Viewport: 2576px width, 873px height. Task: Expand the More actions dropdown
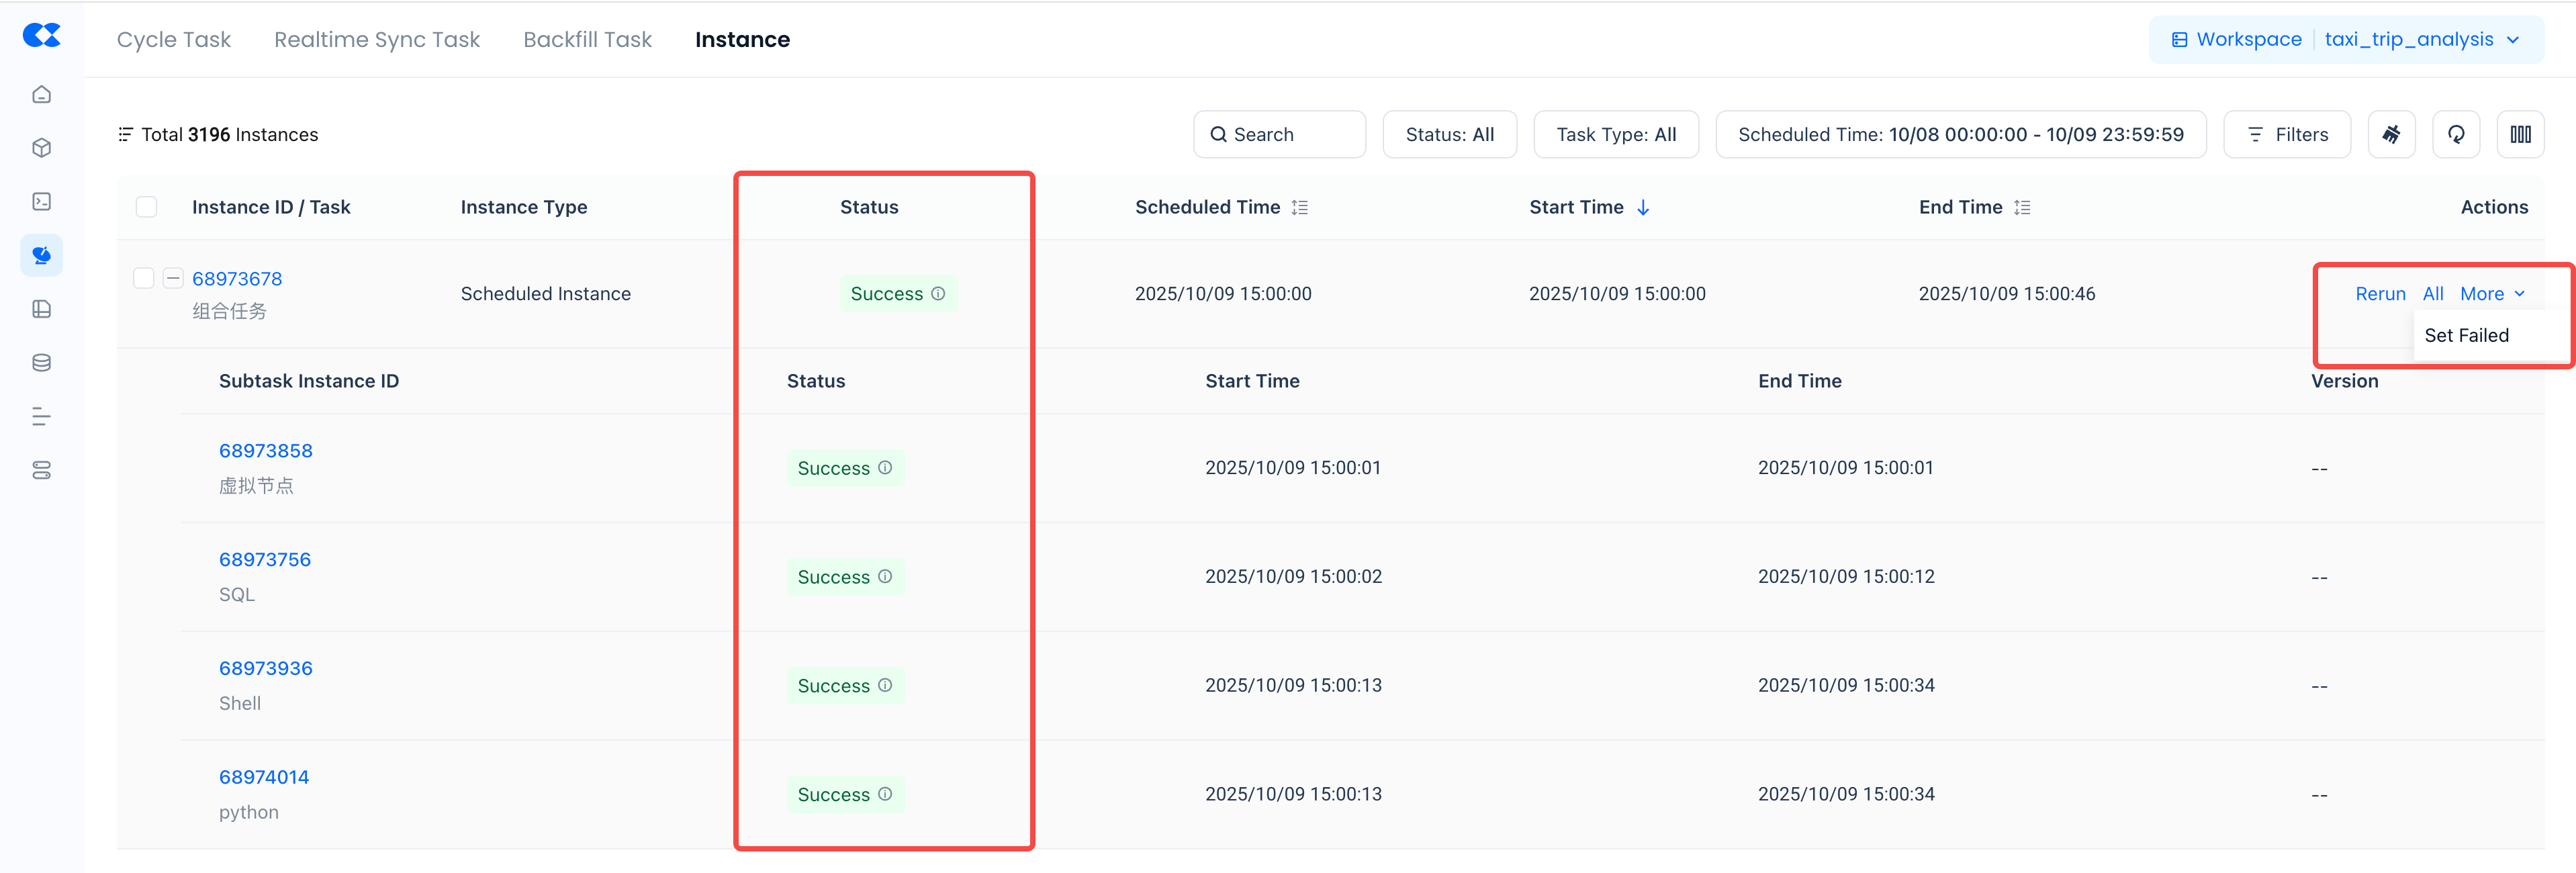pyautogui.click(x=2491, y=293)
